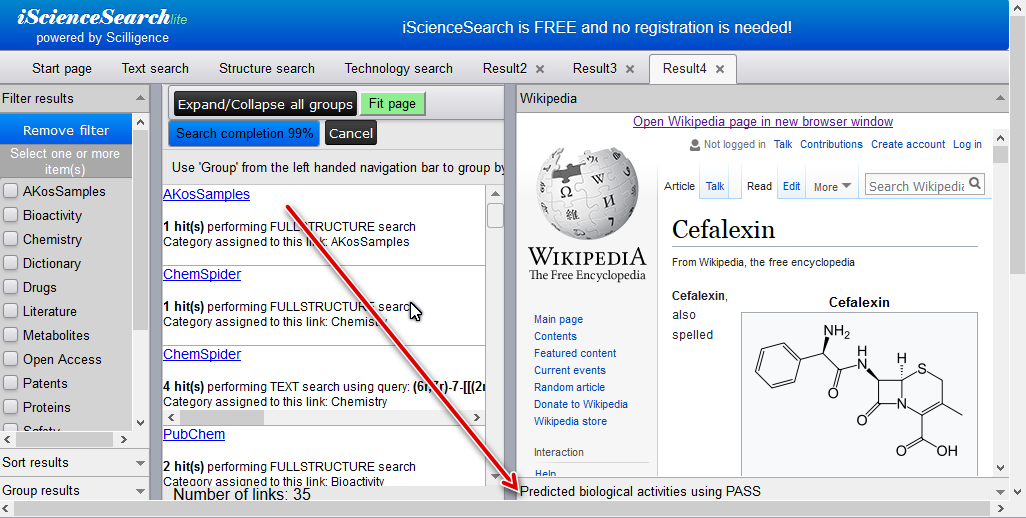Open the Random article link

tap(569, 387)
